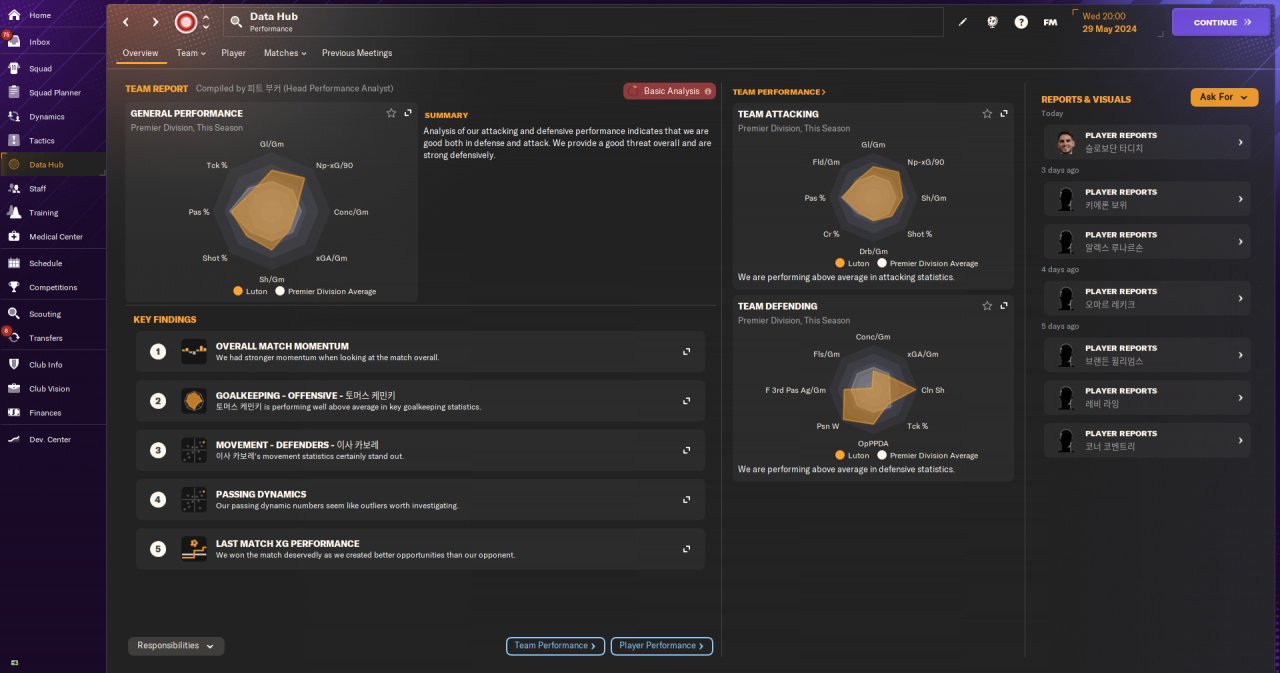The image size is (1280, 673).
Task: Expand Last Match xG Performance finding
Action: (x=686, y=549)
